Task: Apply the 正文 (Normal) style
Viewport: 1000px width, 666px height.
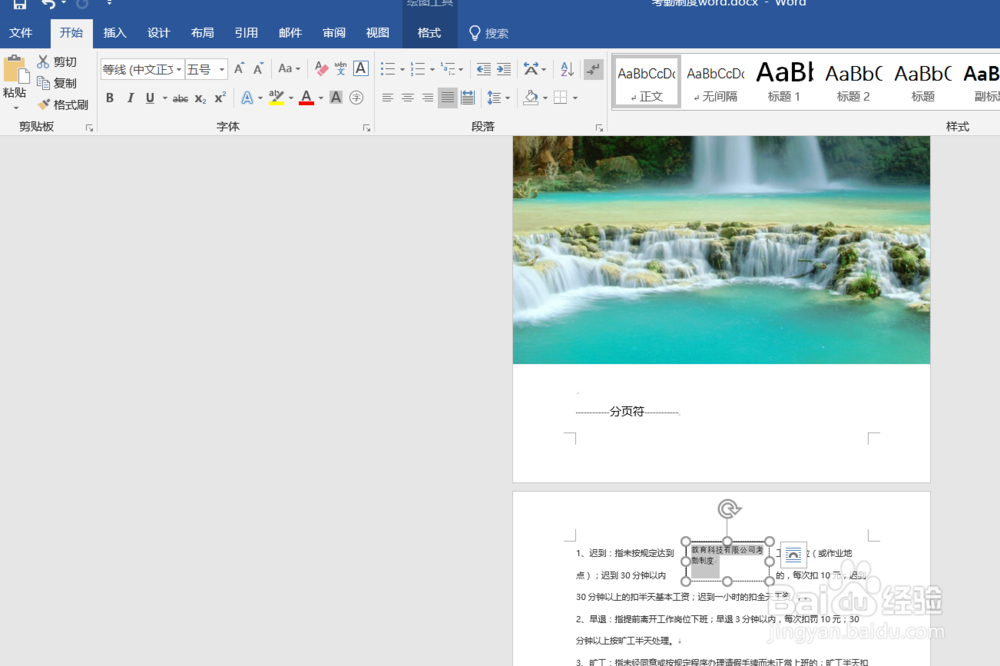Action: pos(647,82)
